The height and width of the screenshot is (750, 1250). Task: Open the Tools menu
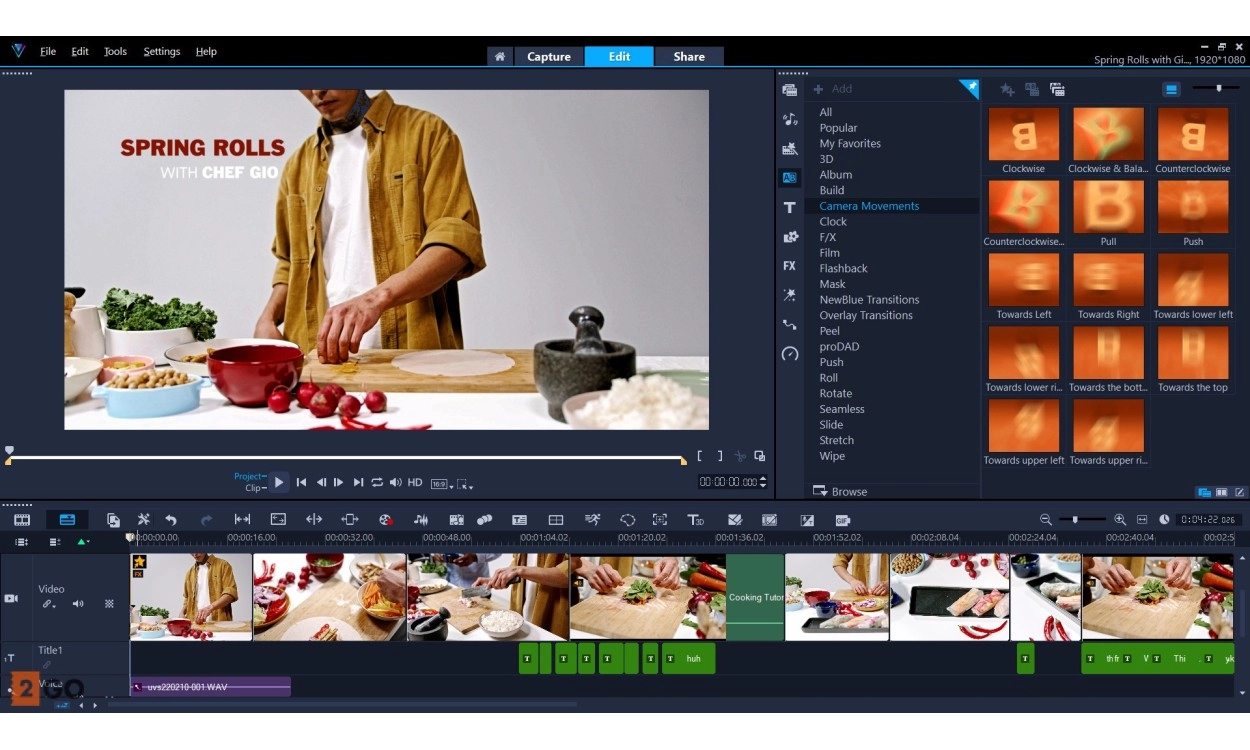point(115,51)
